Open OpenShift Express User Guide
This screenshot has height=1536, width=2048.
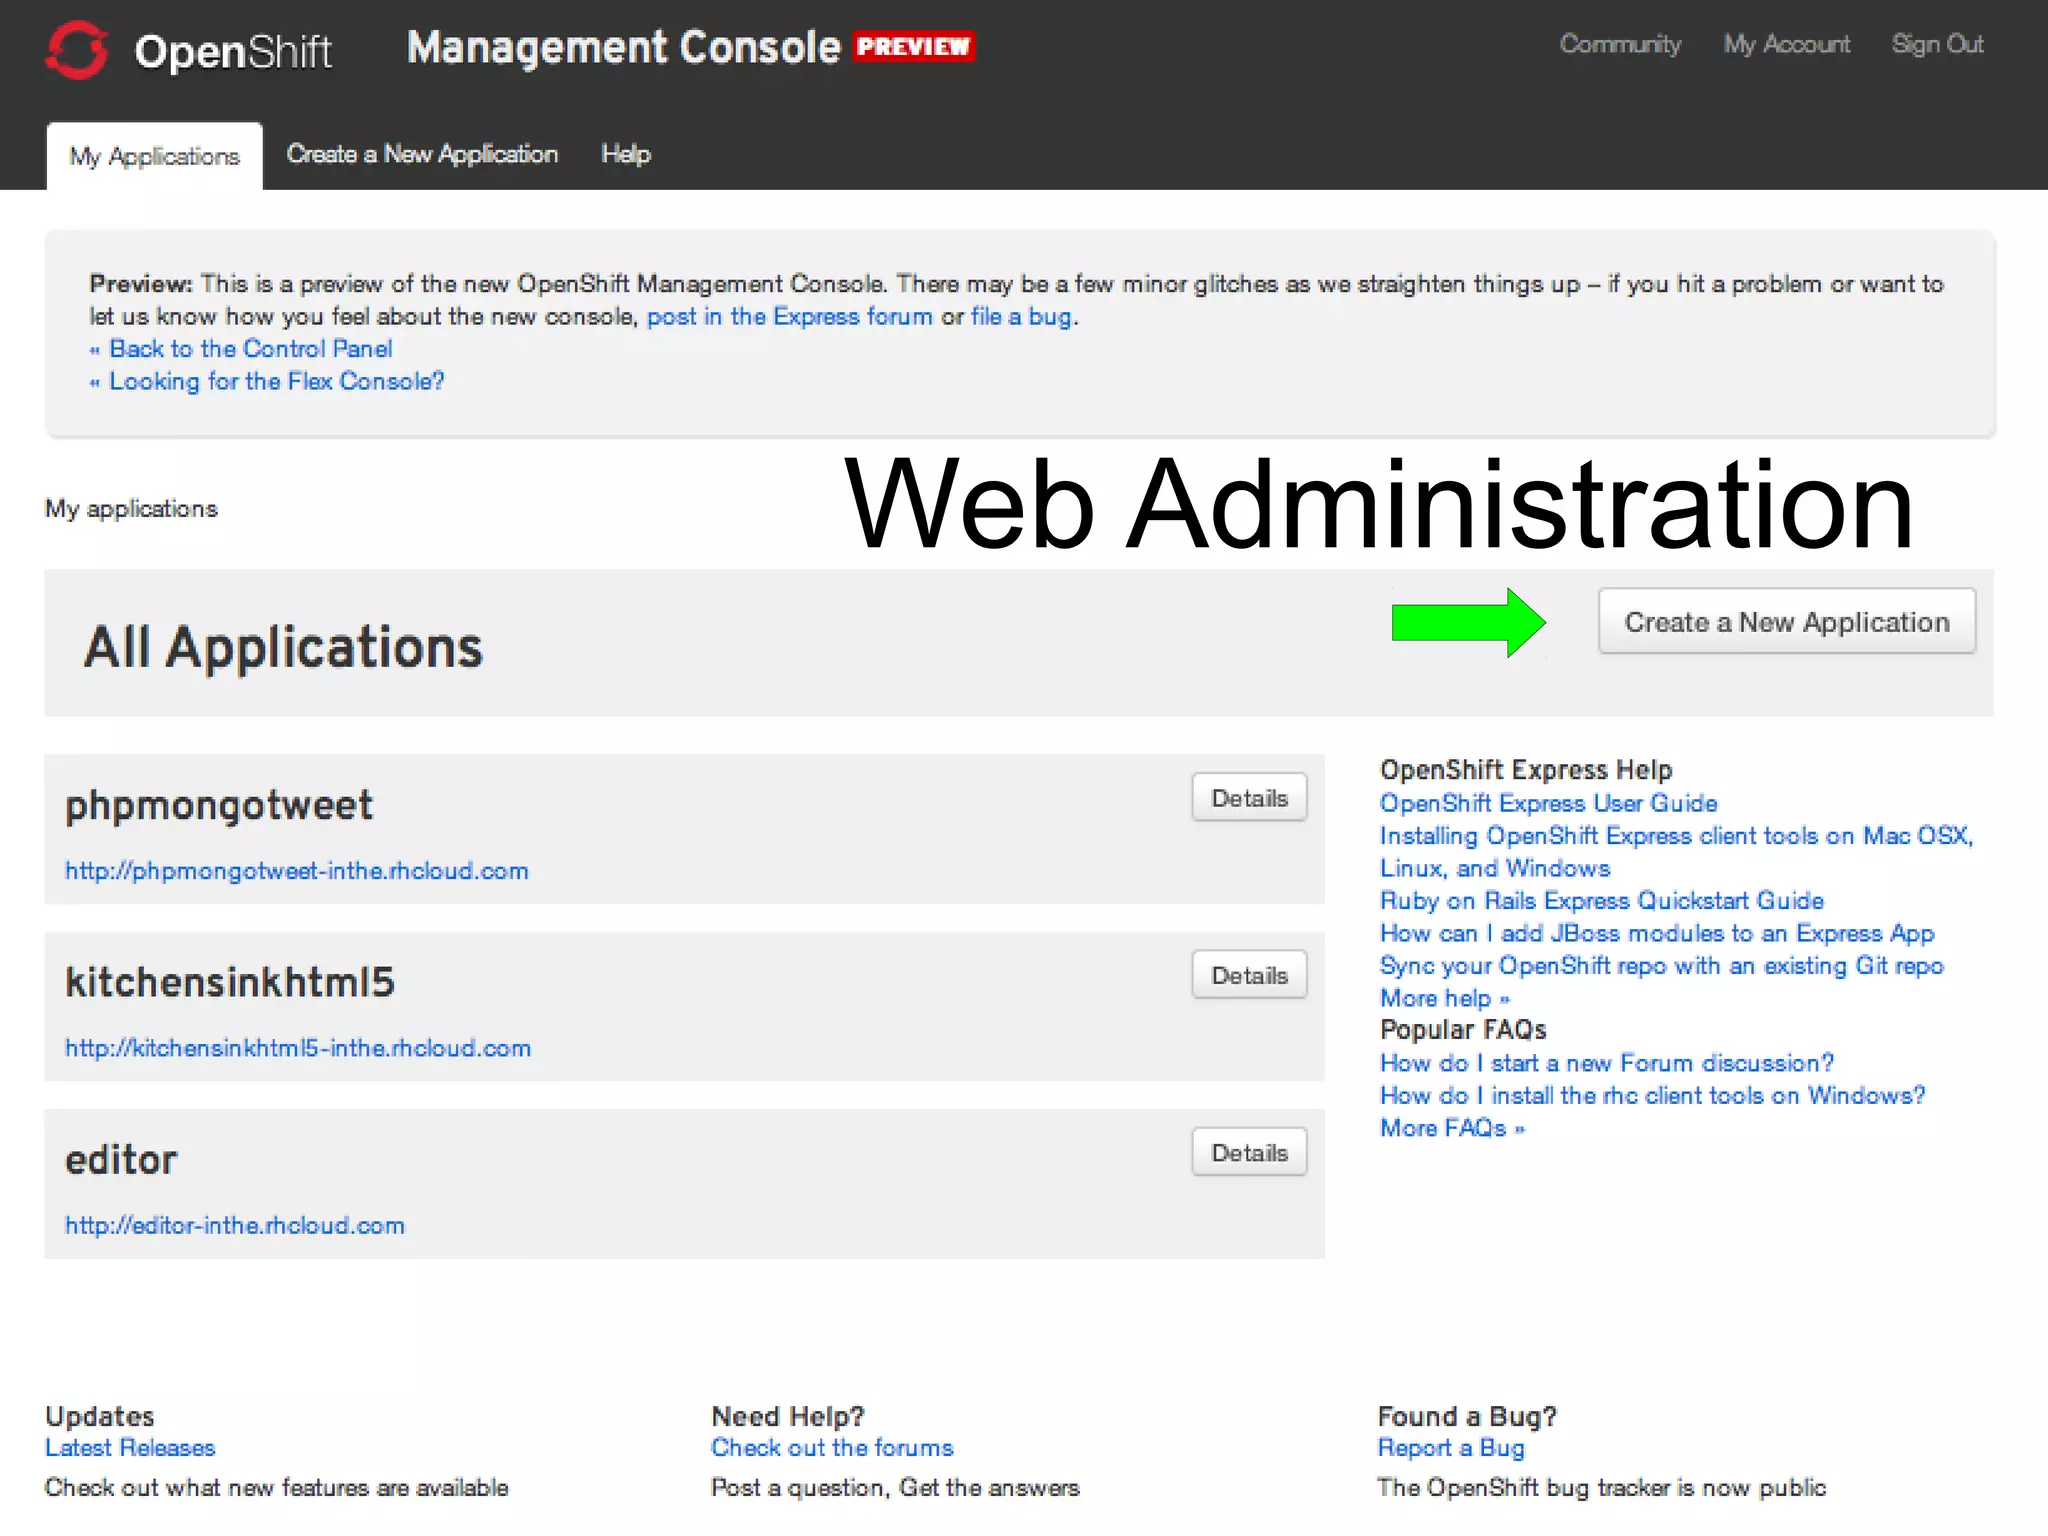click(x=1548, y=803)
